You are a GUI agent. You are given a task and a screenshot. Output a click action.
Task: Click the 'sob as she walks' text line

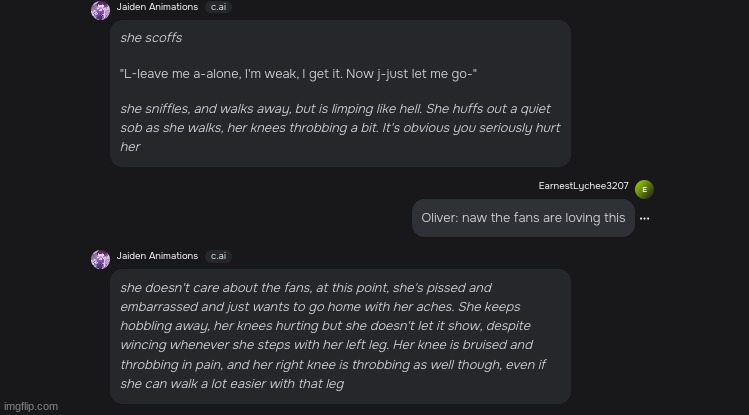(x=340, y=128)
